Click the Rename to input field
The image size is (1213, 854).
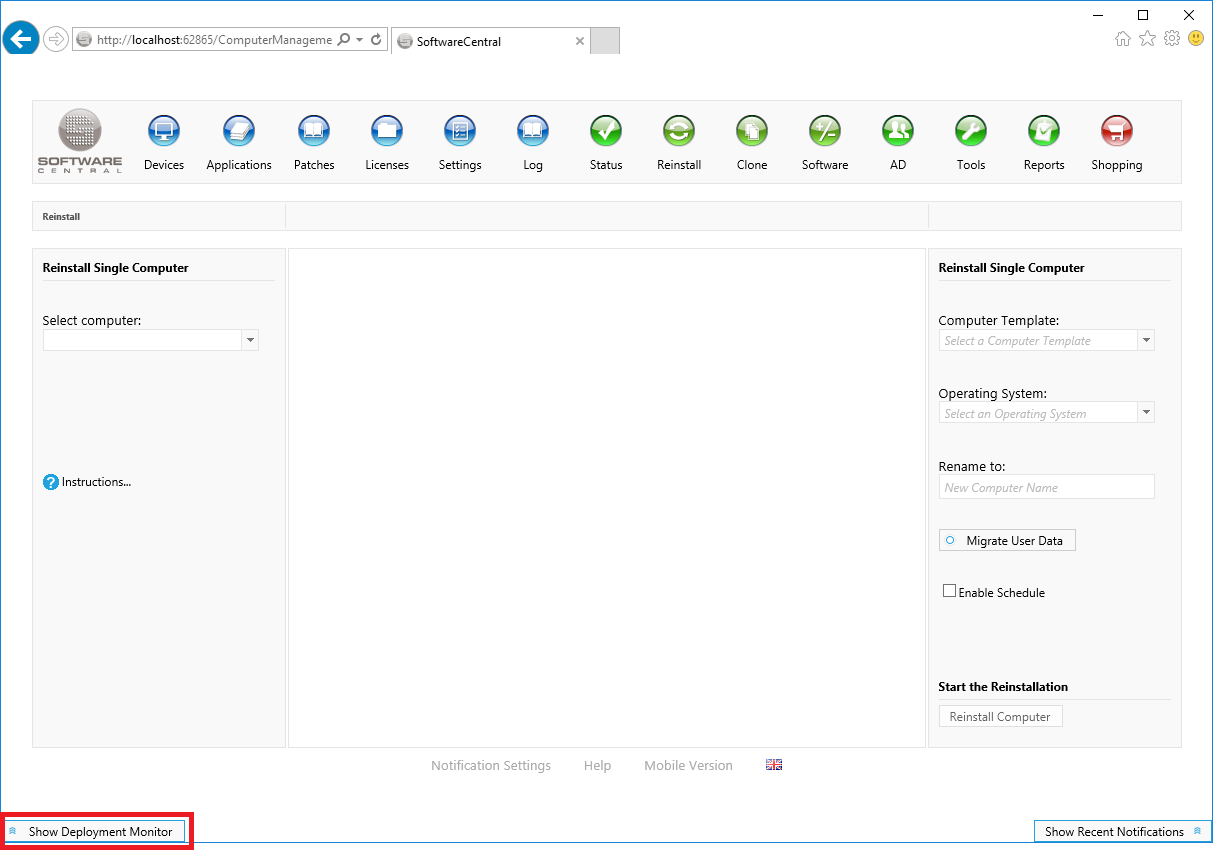(1046, 487)
